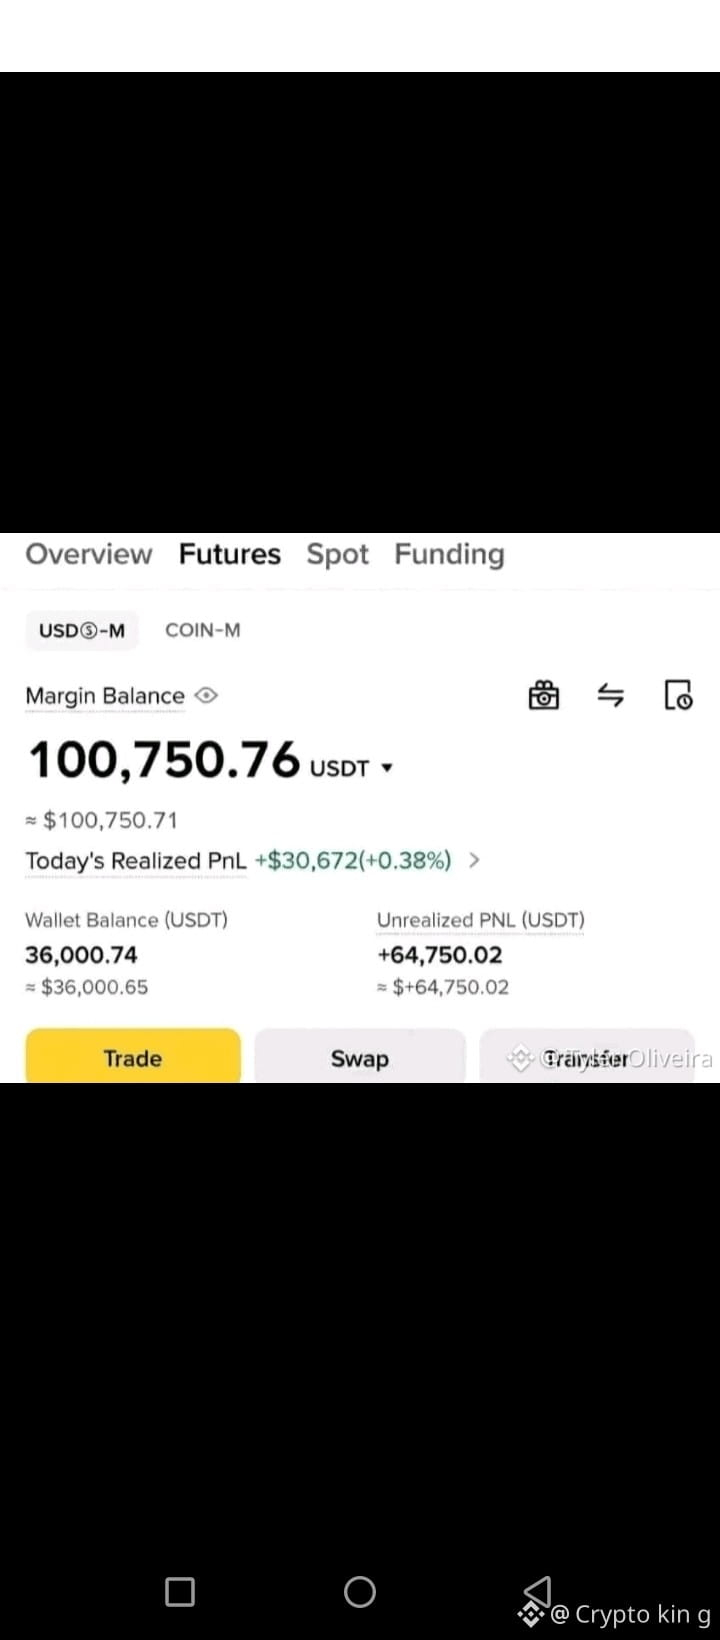Switch to COIN-M futures
Screen dimensions: 720x1640
click(x=203, y=630)
